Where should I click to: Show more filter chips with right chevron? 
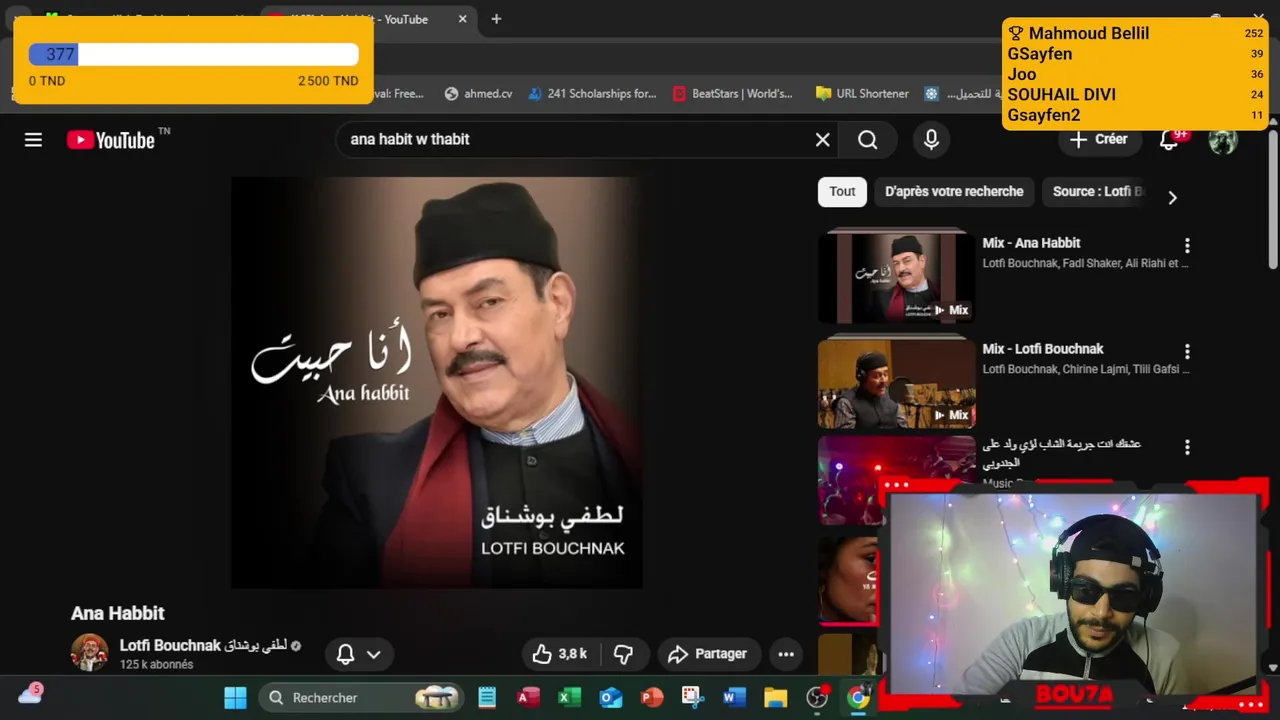click(x=1172, y=197)
